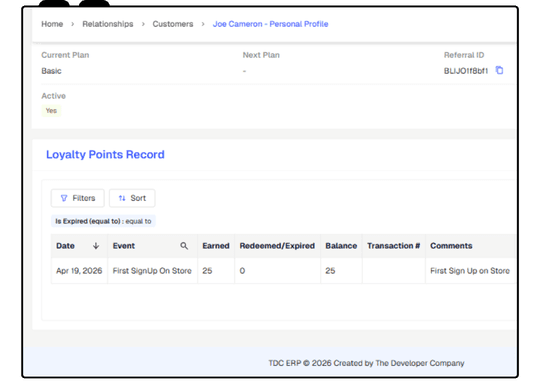Click the Current Plan value Basic

coord(51,71)
